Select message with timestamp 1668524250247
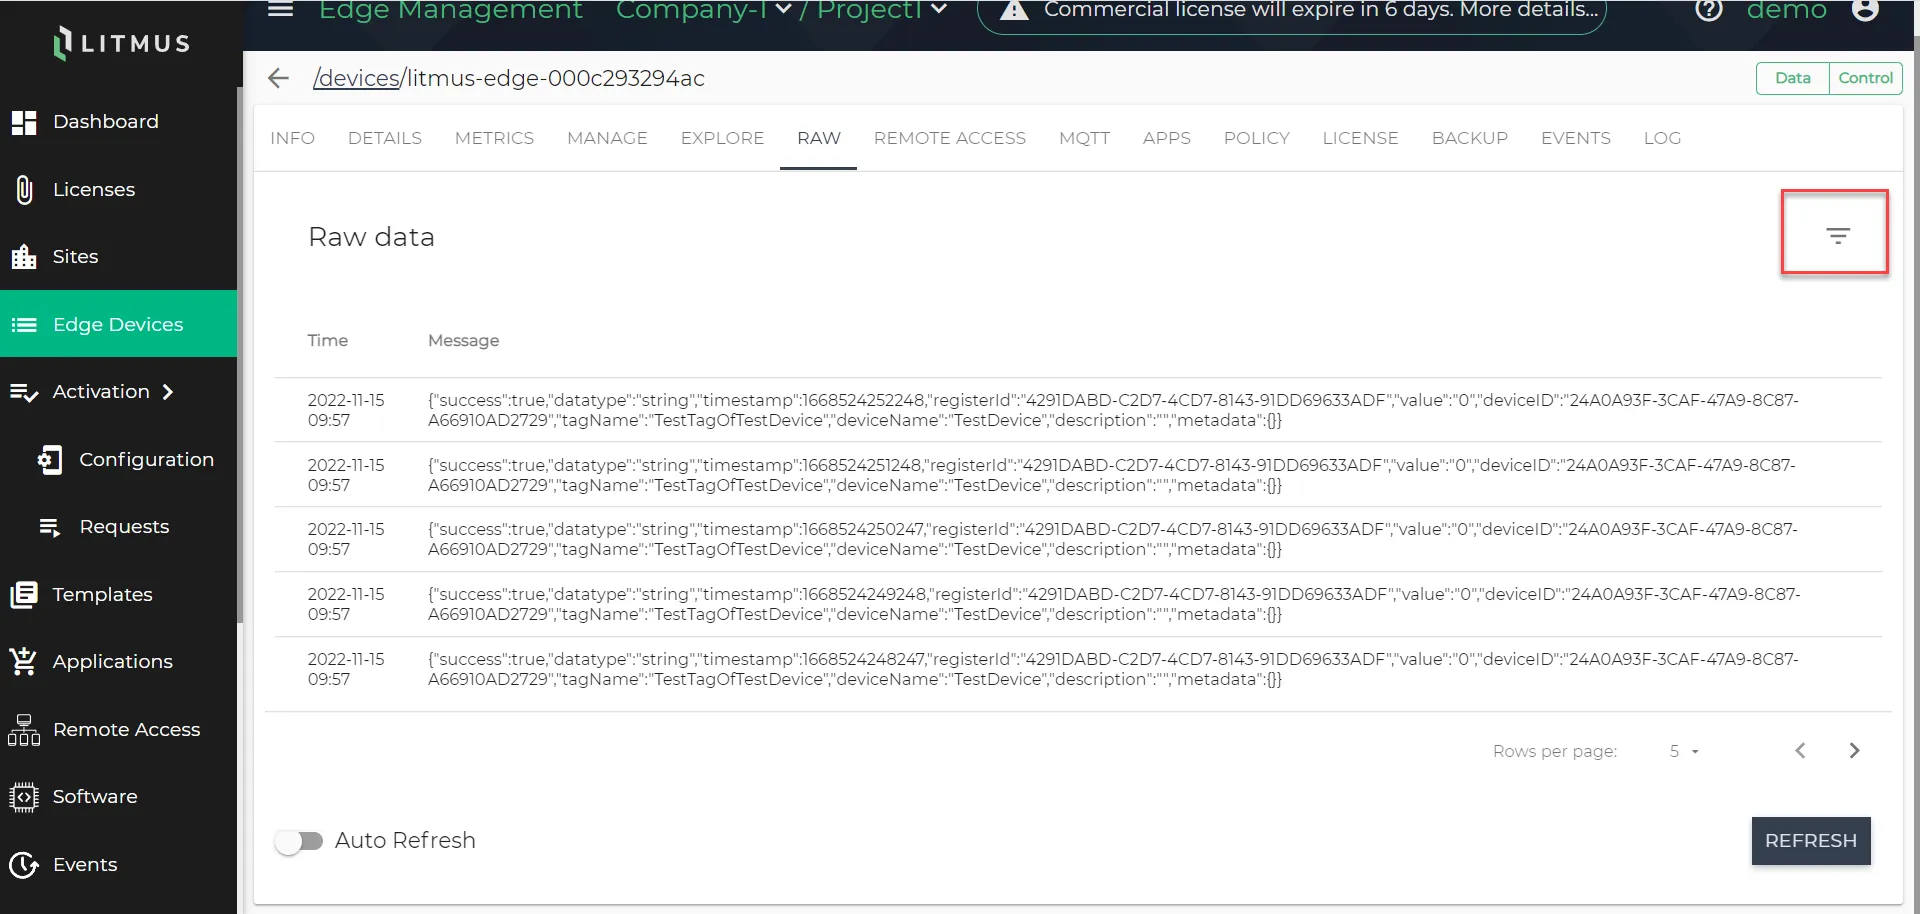This screenshot has width=1920, height=914. [1078, 539]
